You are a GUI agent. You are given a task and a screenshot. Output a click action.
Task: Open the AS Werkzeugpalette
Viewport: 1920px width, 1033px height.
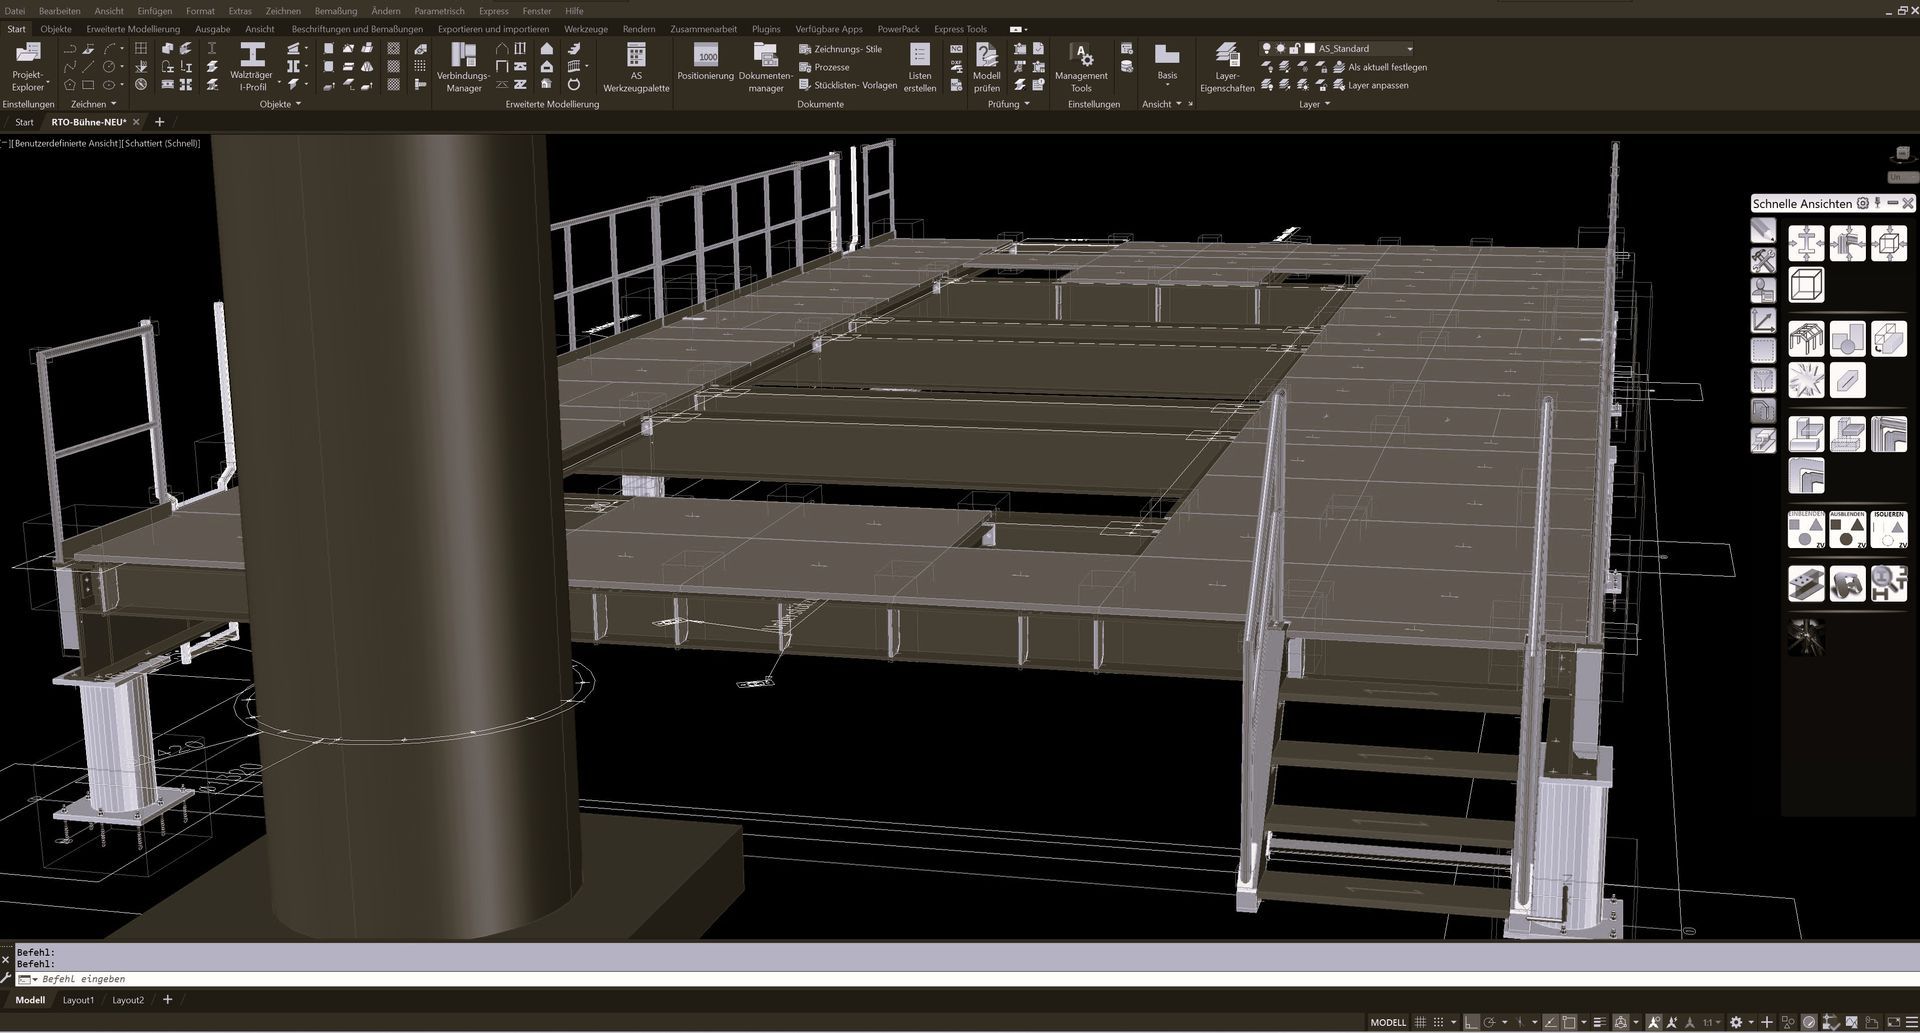pos(636,66)
